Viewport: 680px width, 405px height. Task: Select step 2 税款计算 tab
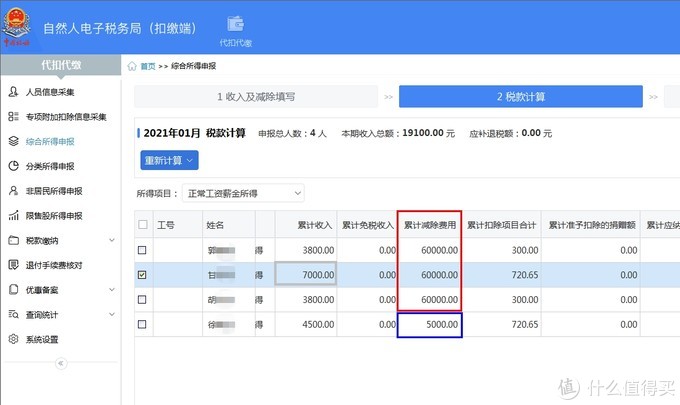click(521, 96)
